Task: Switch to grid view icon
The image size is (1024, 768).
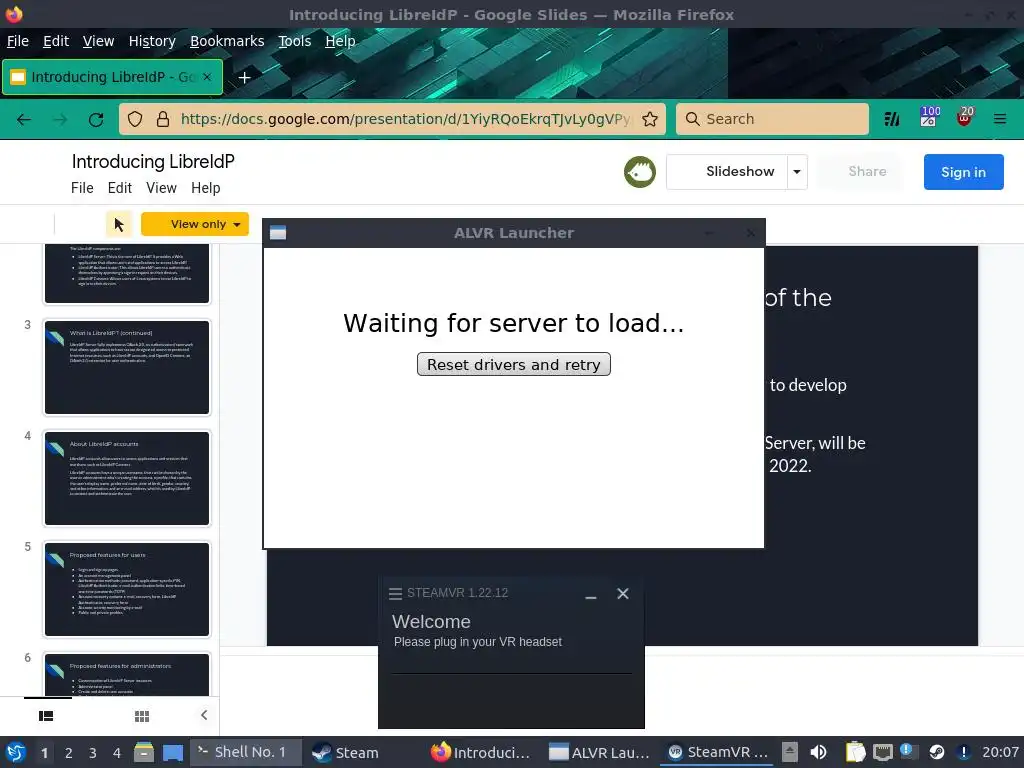Action: click(x=142, y=716)
